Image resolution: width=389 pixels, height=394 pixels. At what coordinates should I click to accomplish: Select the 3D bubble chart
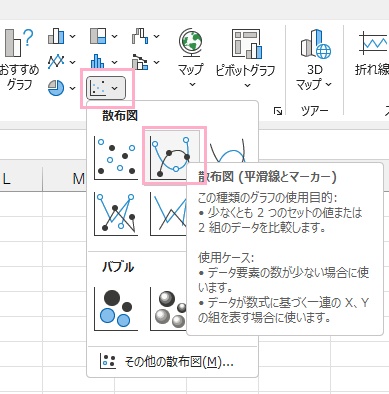tap(168, 308)
